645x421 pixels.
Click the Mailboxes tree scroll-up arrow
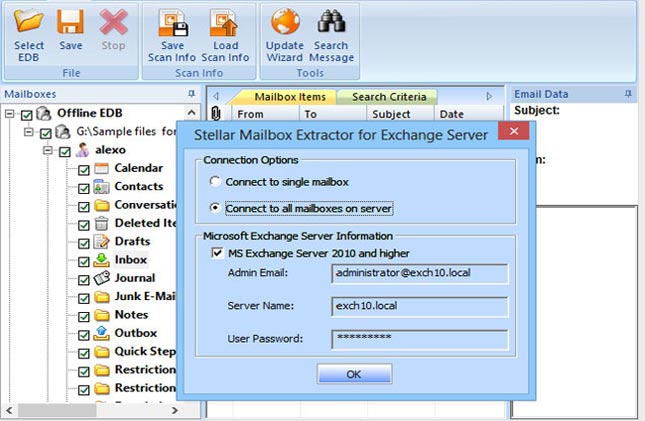(192, 112)
